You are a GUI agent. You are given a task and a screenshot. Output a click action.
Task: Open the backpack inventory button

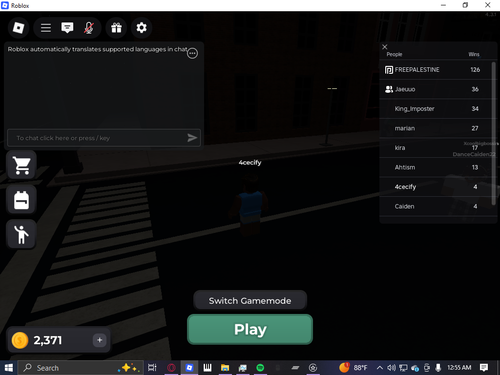tap(22, 200)
